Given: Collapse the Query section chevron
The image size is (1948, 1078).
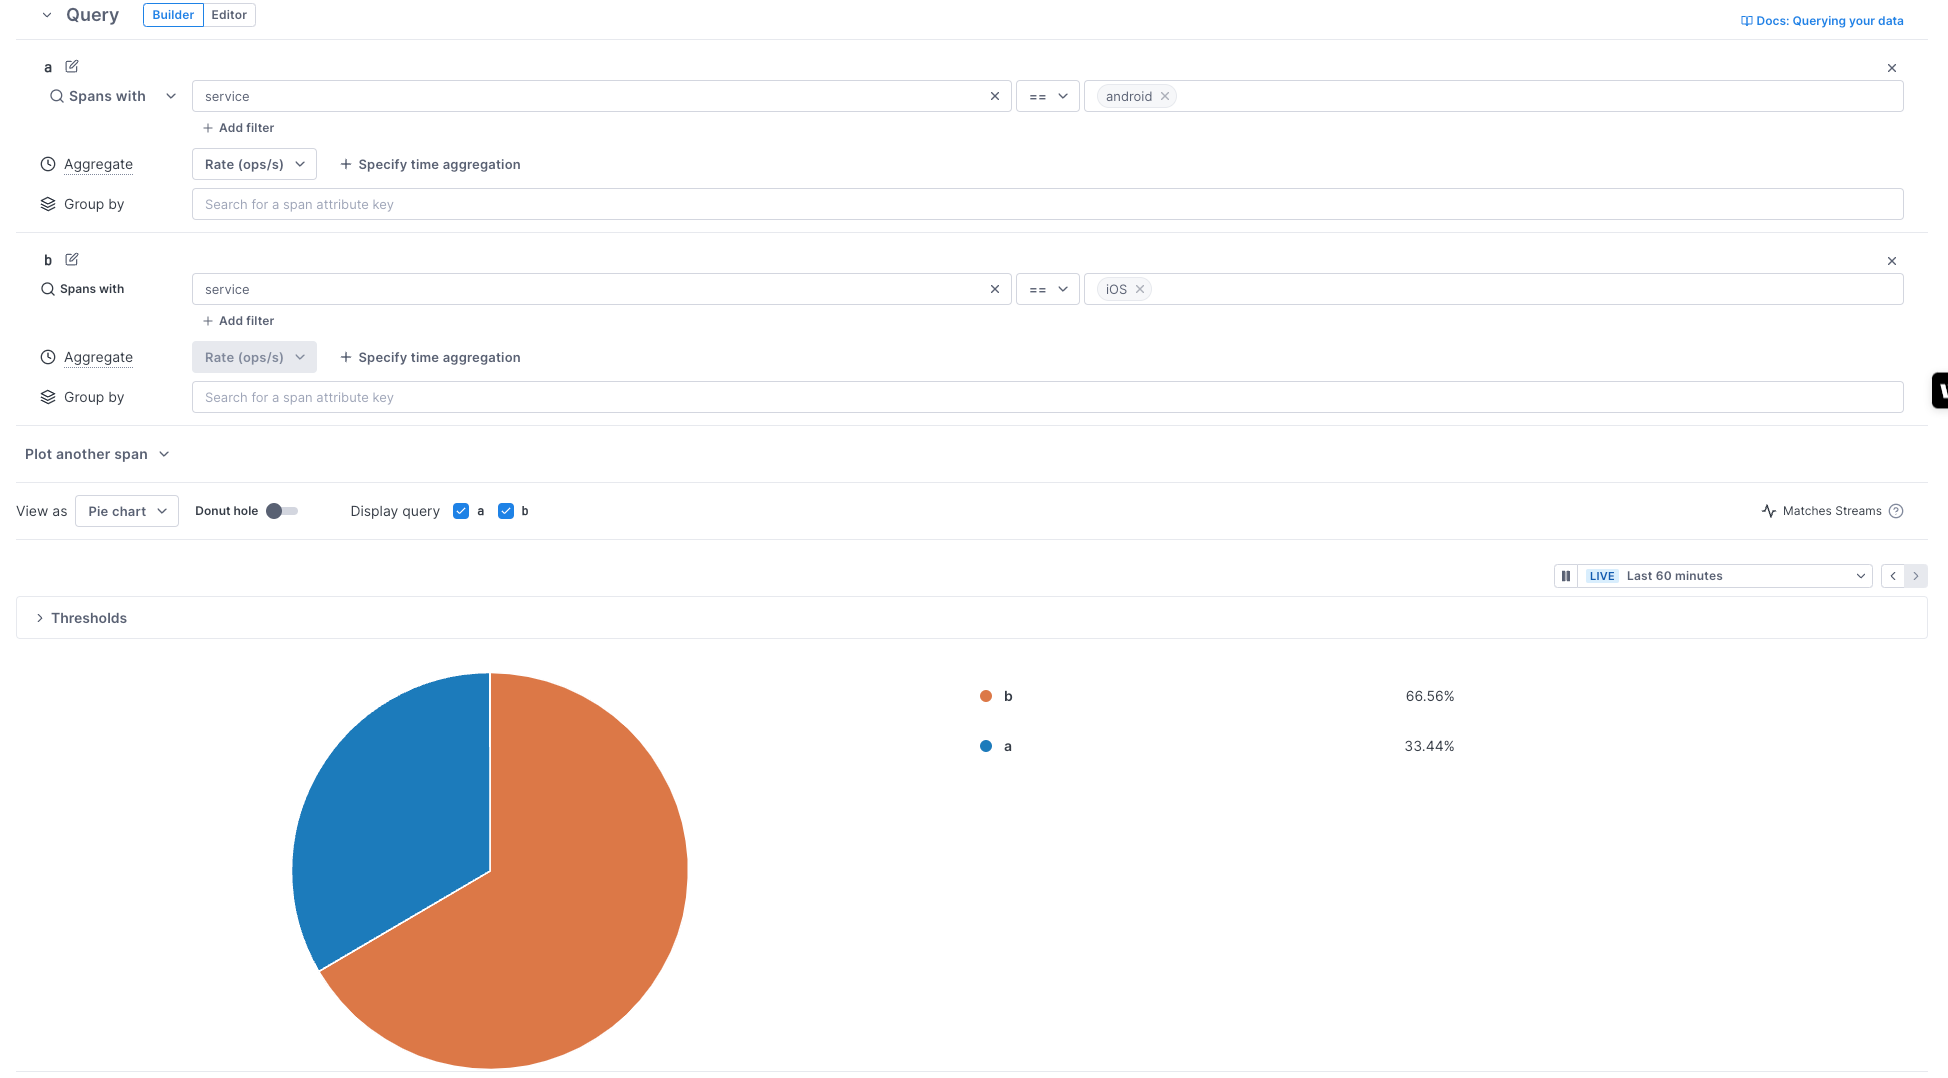Looking at the screenshot, I should (47, 15).
